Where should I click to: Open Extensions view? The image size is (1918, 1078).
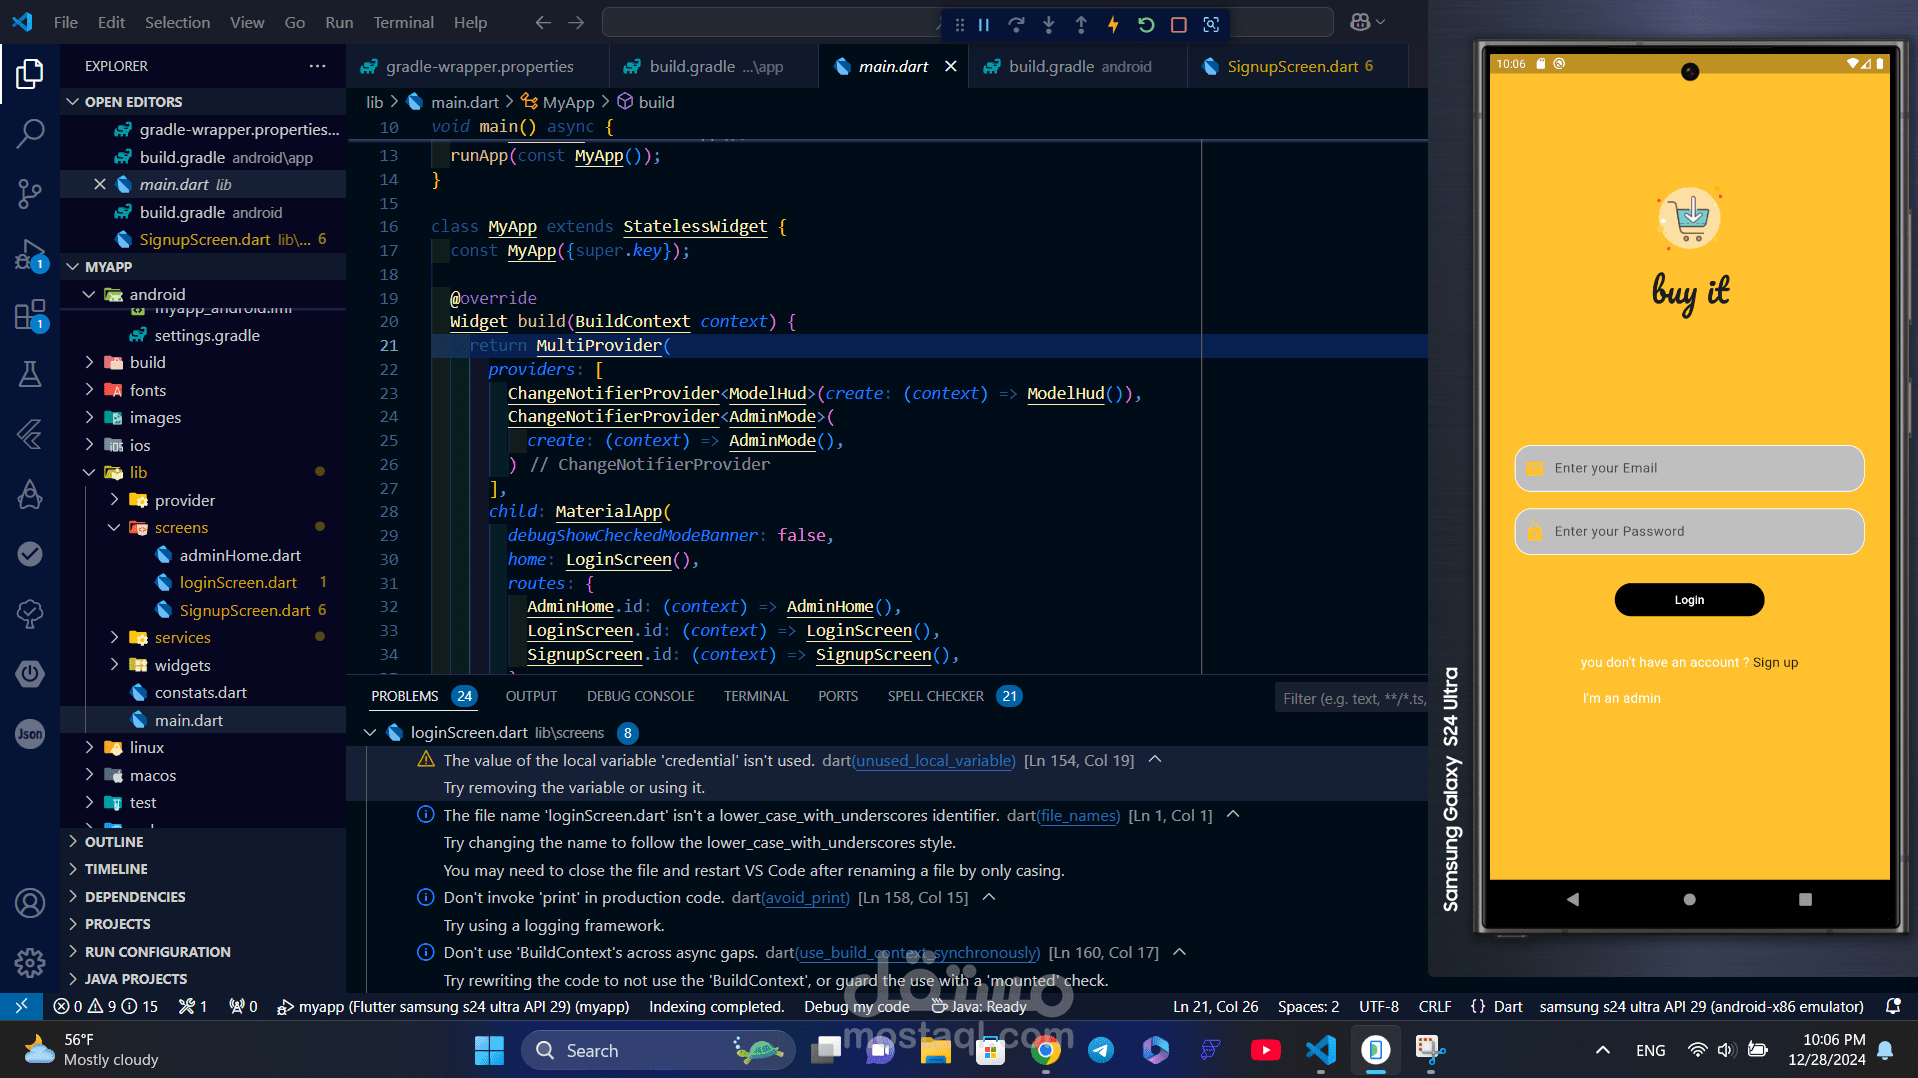pos(30,315)
